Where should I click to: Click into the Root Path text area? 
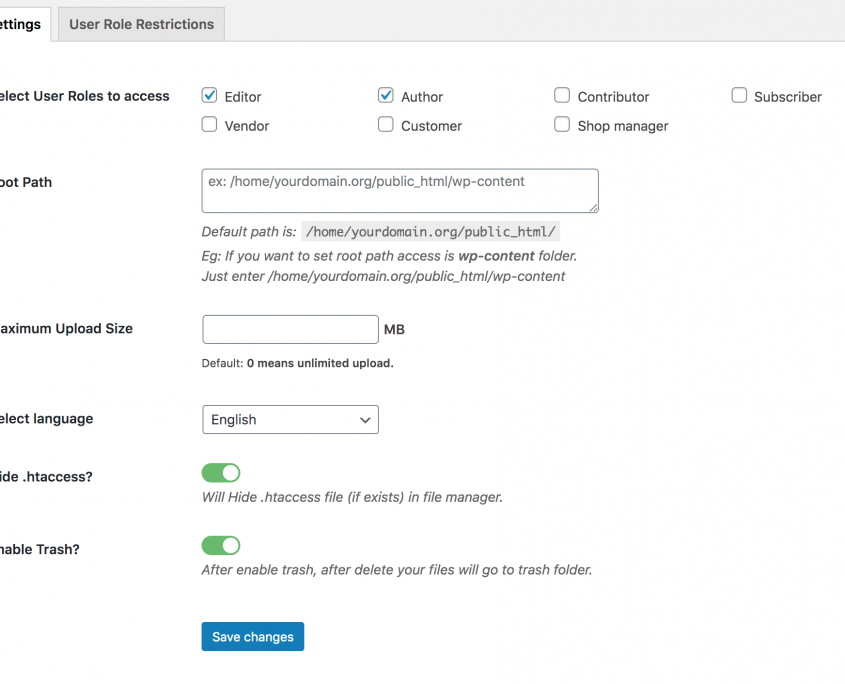(x=399, y=190)
